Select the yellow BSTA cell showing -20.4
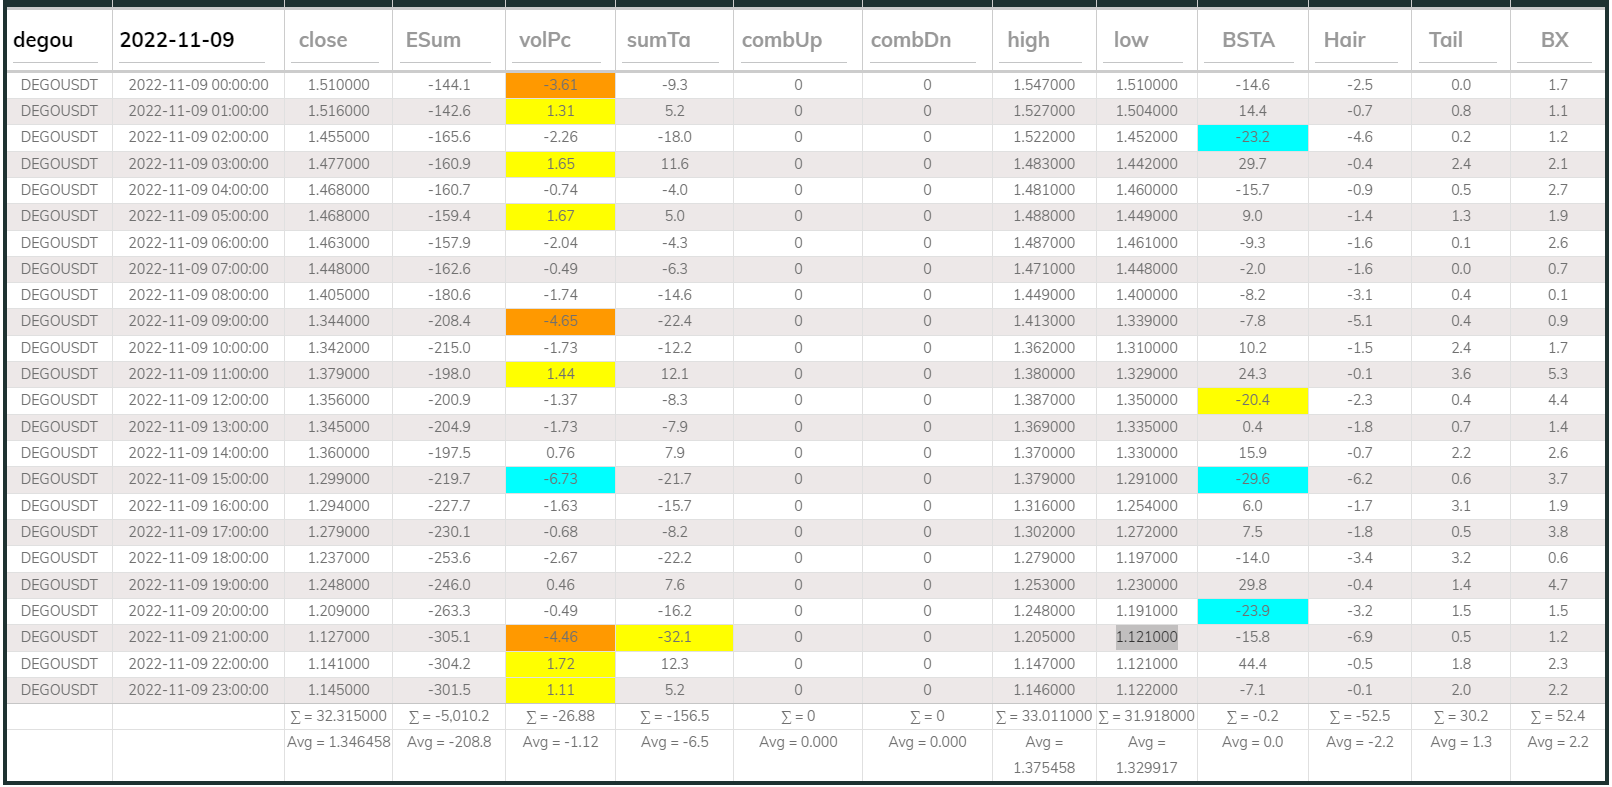1612x787 pixels. tap(1252, 400)
